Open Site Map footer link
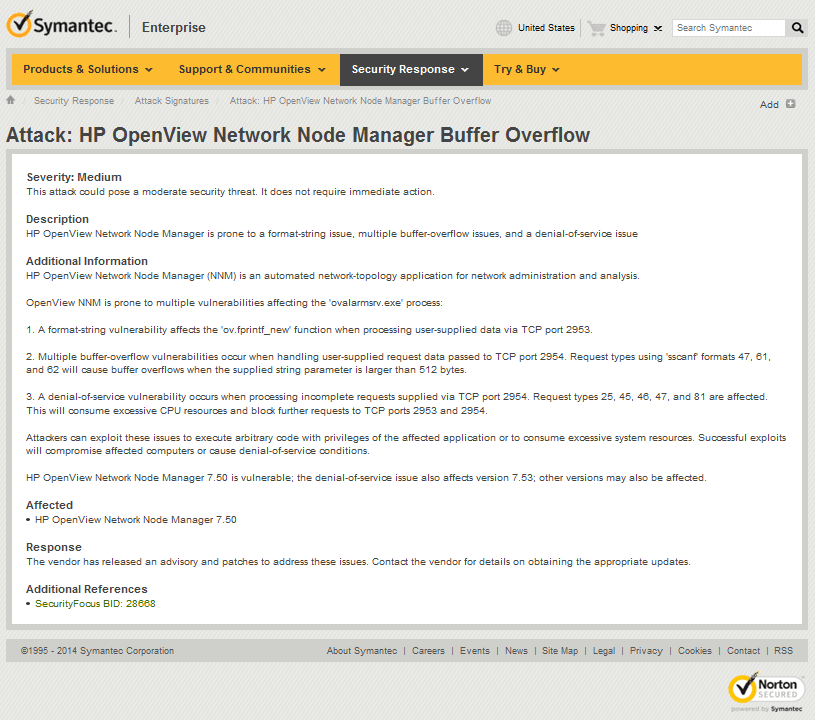 [x=560, y=650]
